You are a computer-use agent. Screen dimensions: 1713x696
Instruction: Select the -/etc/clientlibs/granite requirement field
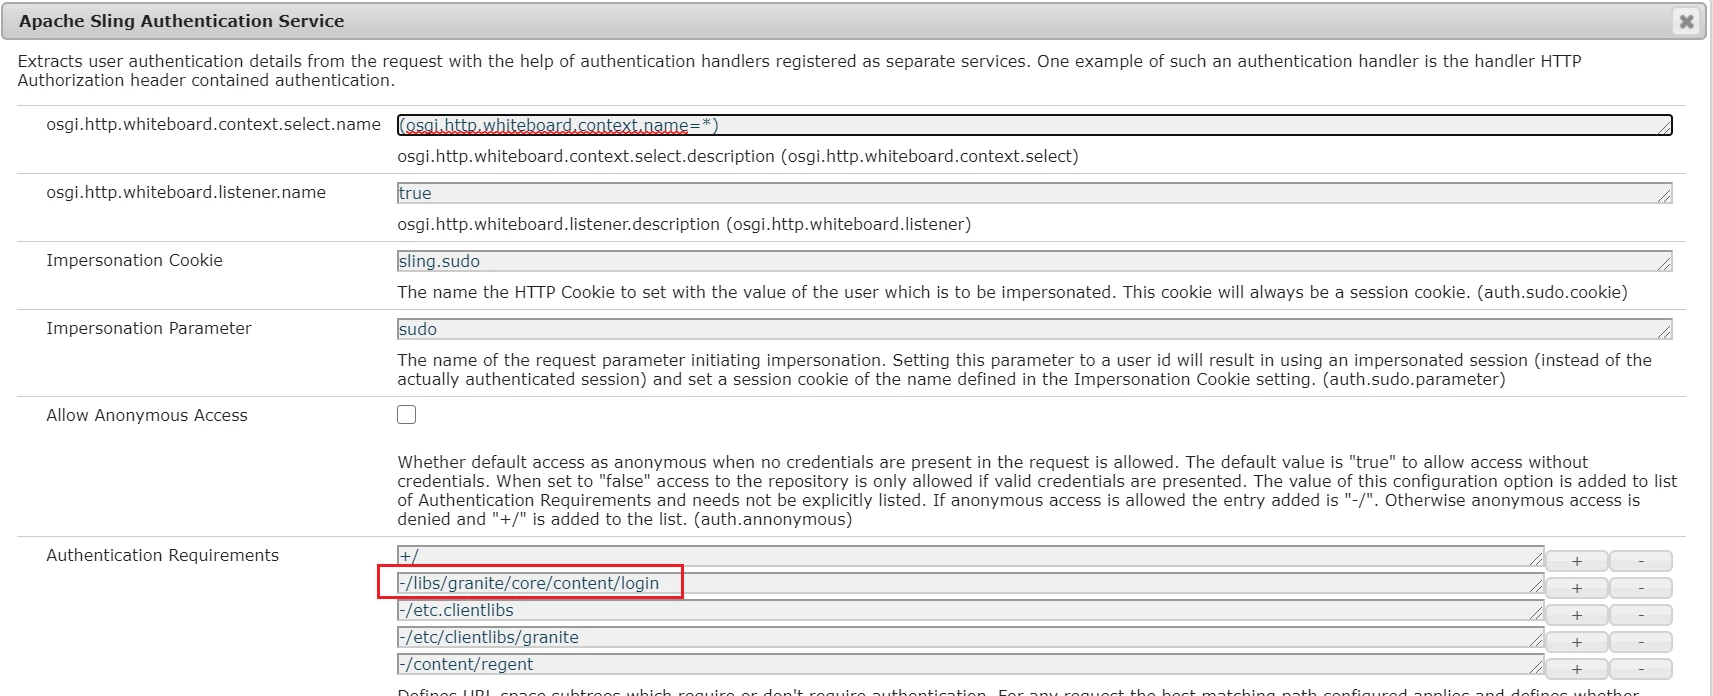coord(970,637)
